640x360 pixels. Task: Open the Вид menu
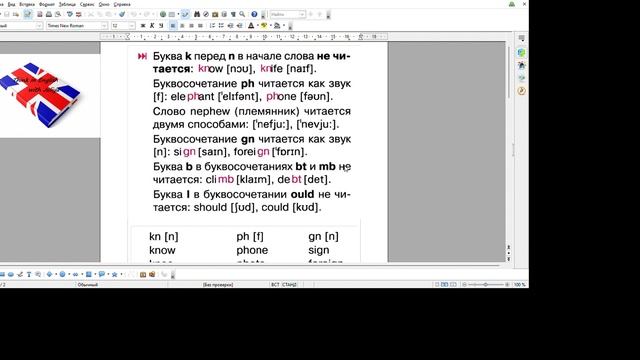pyautogui.click(x=11, y=4)
